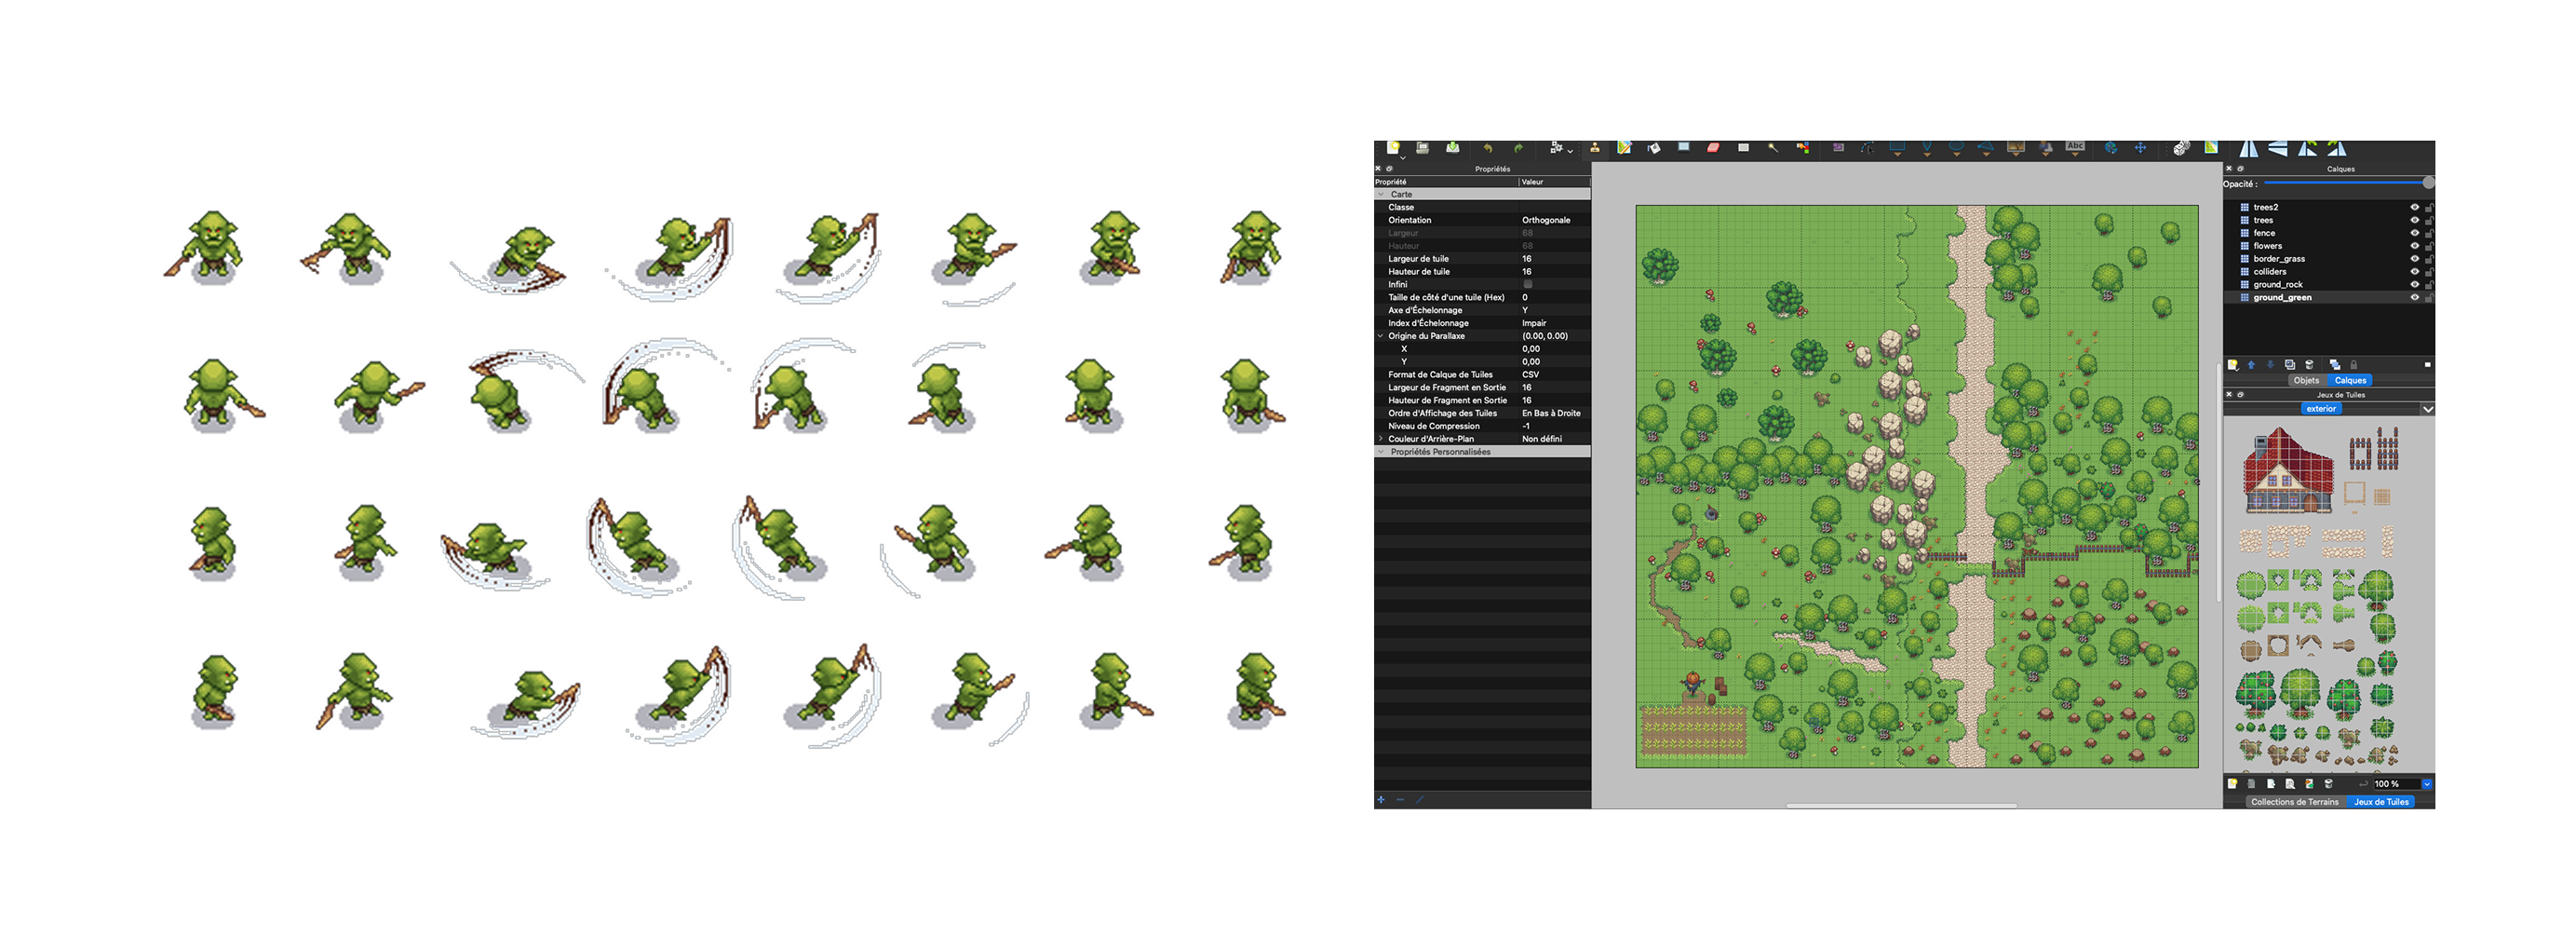Click Insert Text tool icon

pyautogui.click(x=2075, y=147)
